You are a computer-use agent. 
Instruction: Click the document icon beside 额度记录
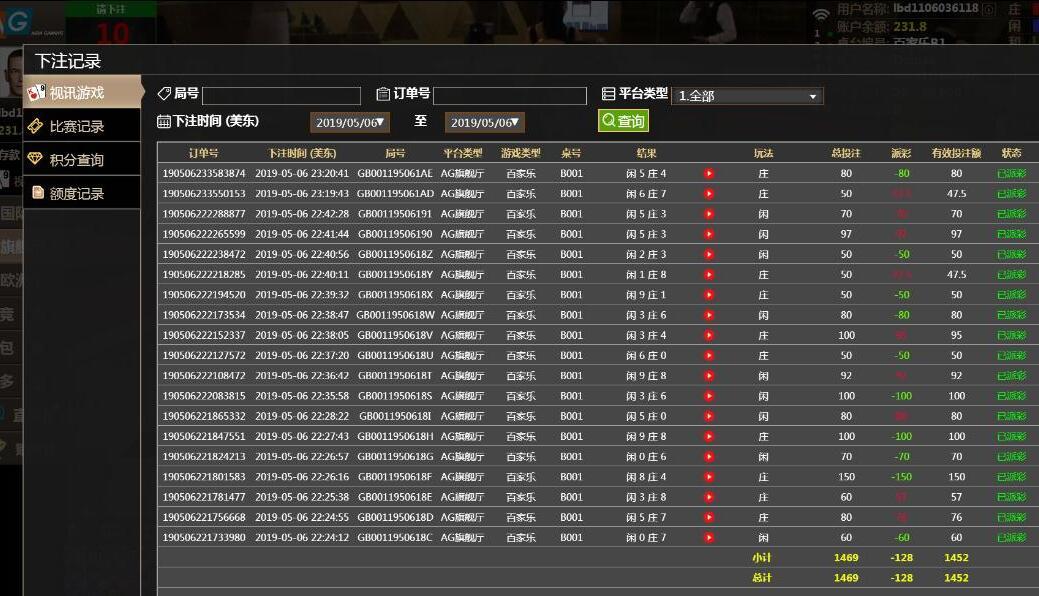(38, 192)
